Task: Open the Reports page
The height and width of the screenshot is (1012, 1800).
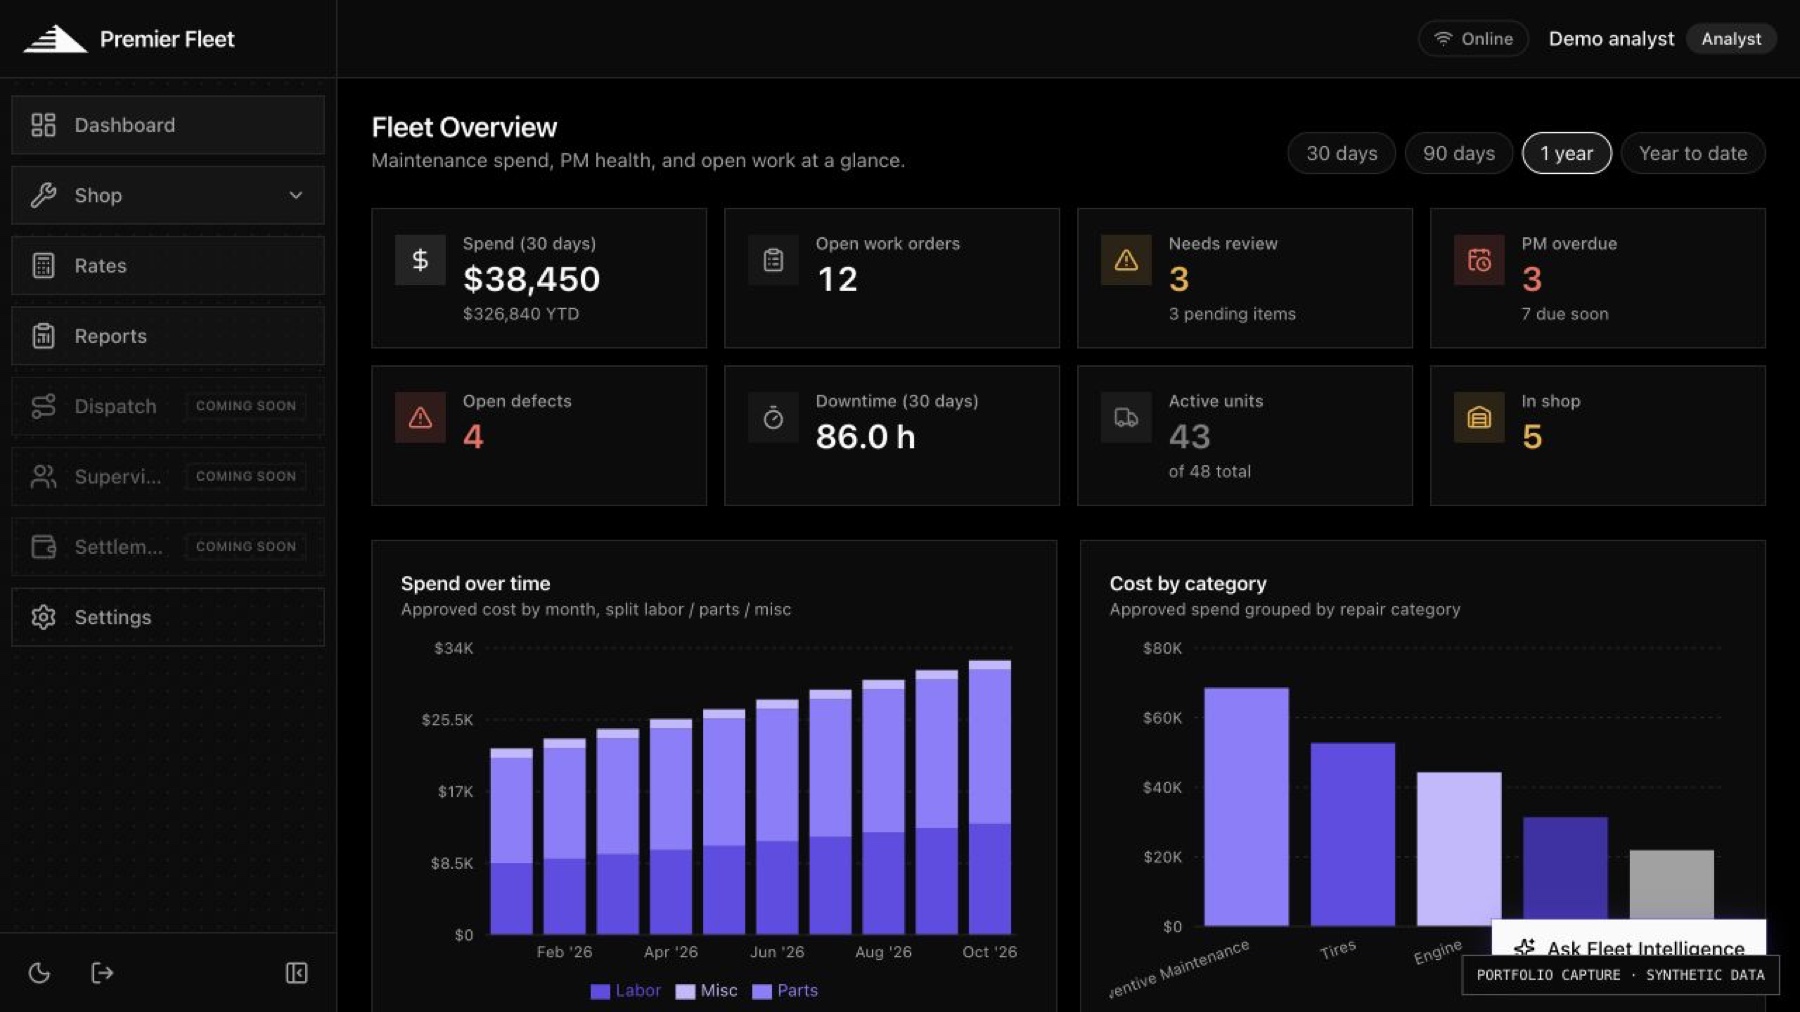Action: [x=168, y=336]
